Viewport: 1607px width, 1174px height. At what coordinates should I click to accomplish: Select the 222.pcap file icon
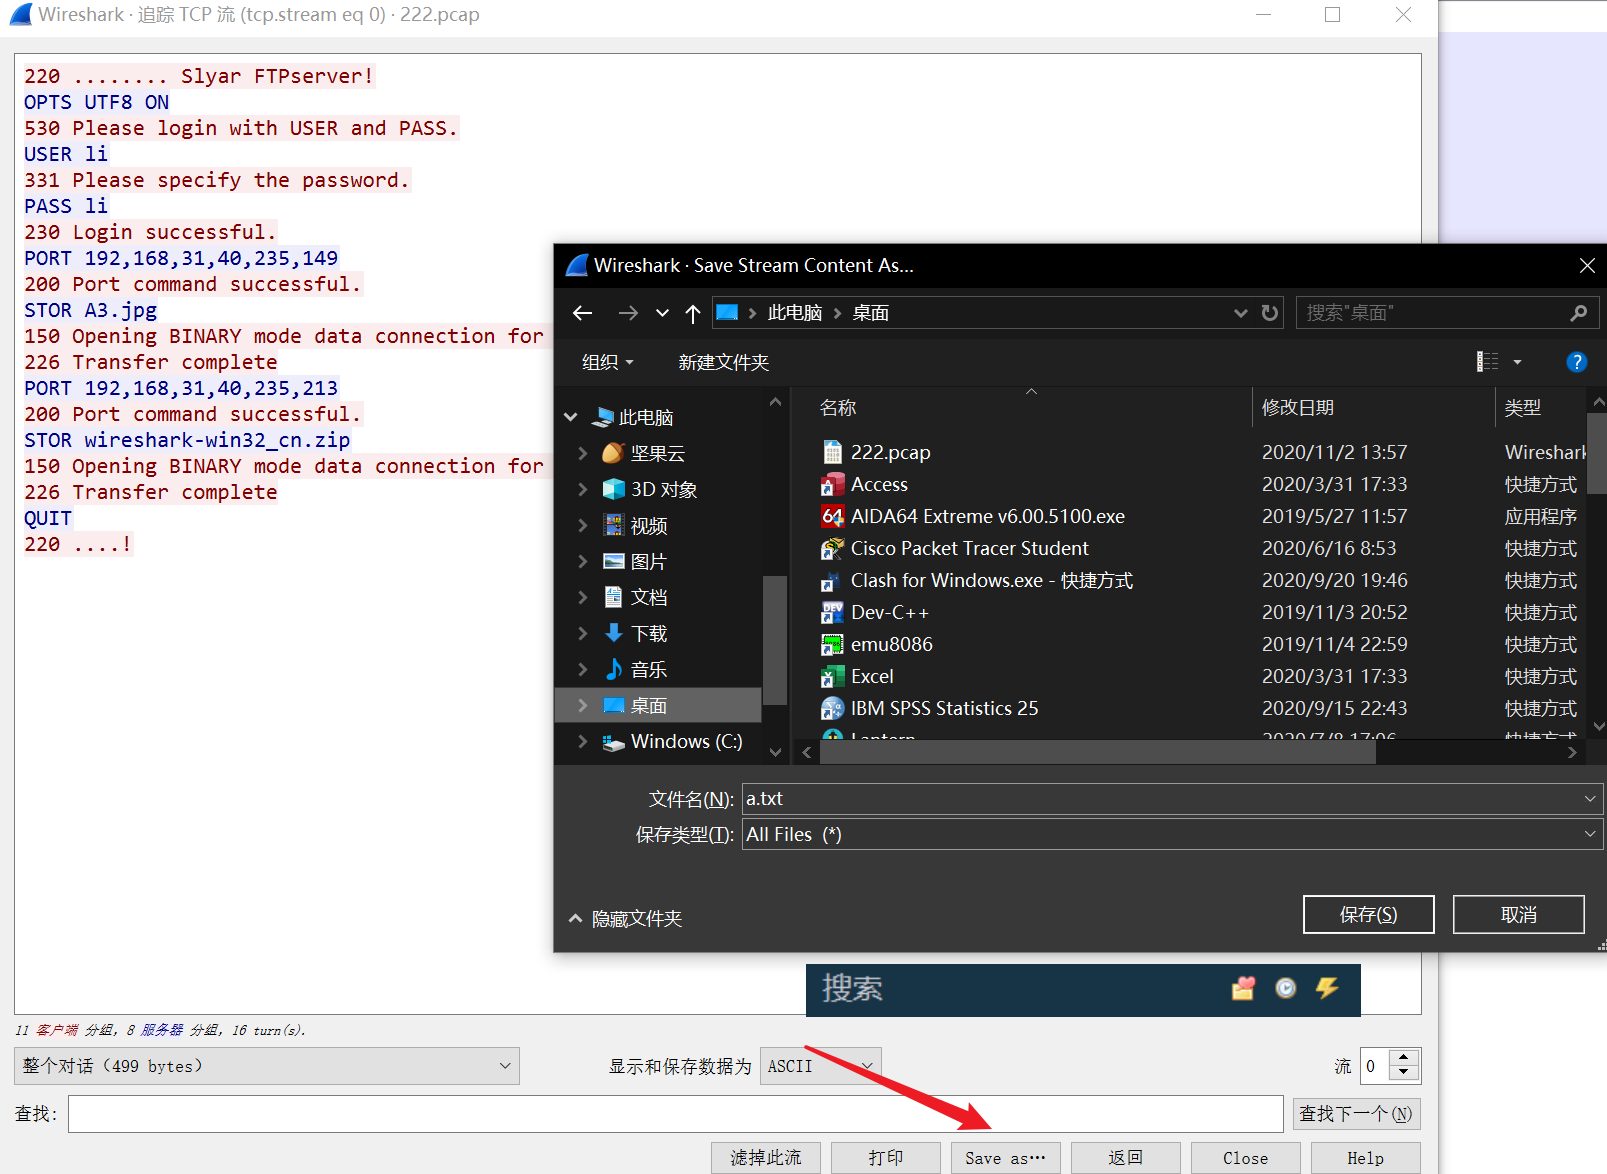(x=832, y=452)
